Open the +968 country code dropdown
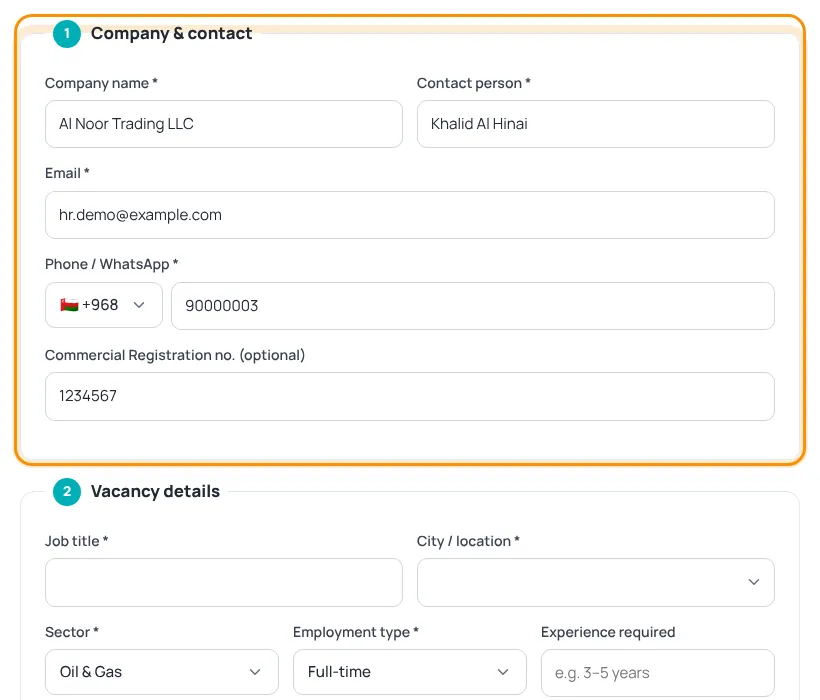Screen dimensions: 820x700 [x=104, y=305]
